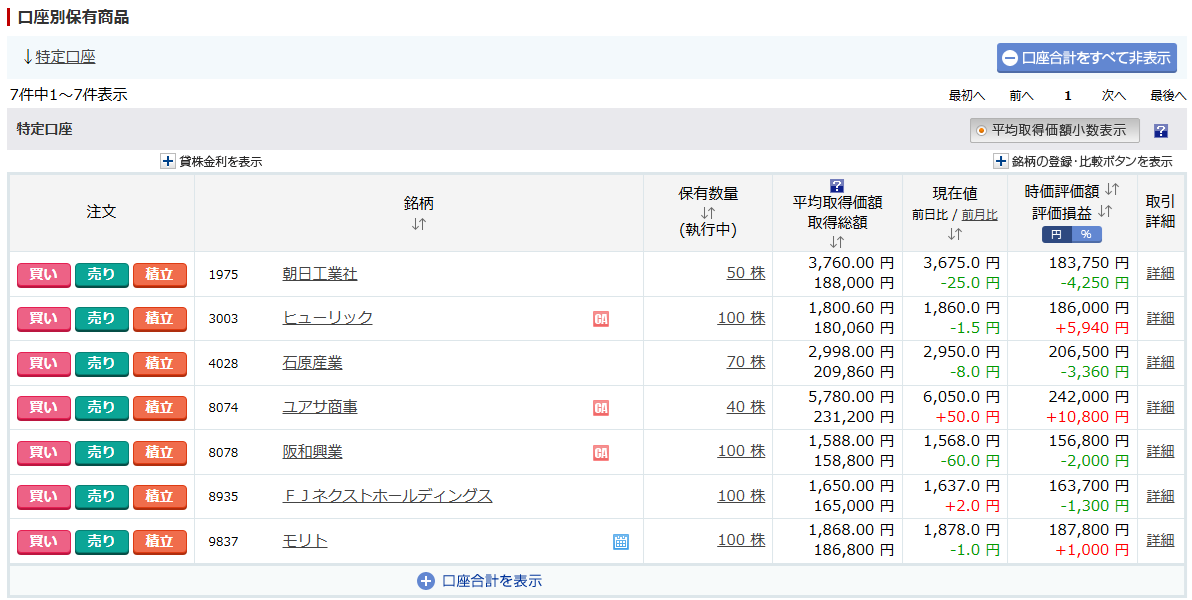Go to 最後へ page link
This screenshot has width=1192, height=600.
1167,96
